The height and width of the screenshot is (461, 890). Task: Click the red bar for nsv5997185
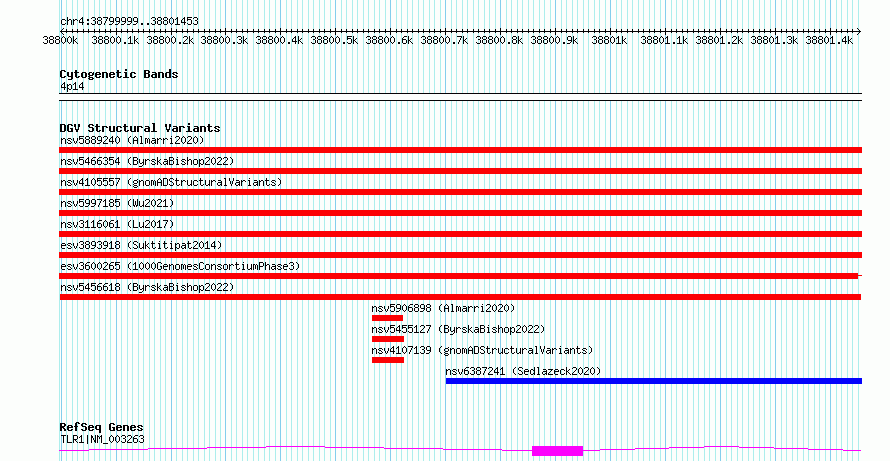click(x=461, y=213)
